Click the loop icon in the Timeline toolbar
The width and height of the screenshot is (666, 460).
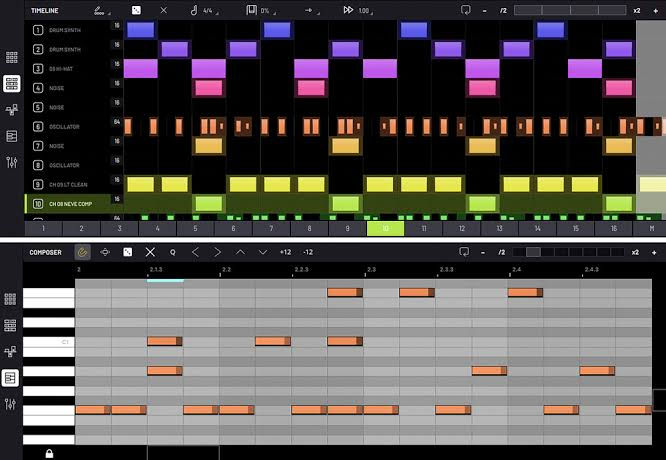pos(466,10)
